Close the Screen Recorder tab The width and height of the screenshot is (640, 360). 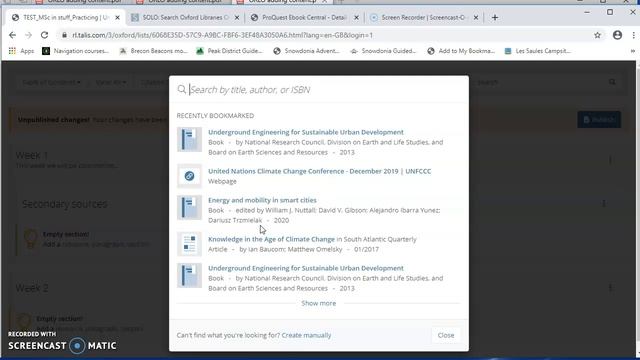(x=476, y=18)
